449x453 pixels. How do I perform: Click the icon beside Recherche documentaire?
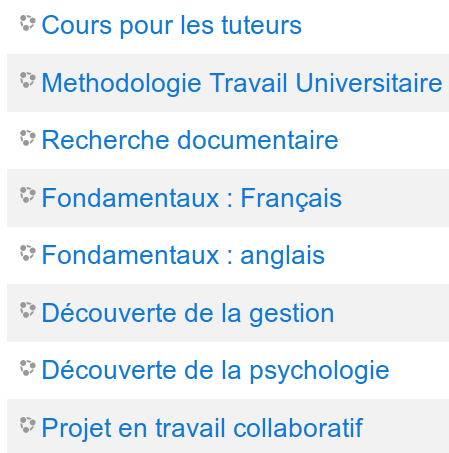[x=27, y=138]
